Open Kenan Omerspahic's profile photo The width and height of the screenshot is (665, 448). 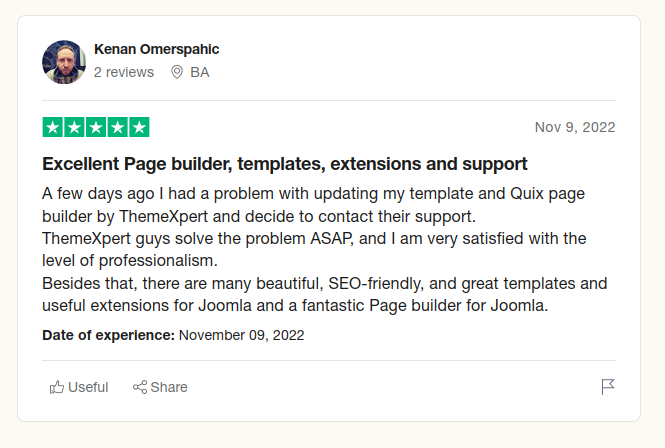tap(64, 62)
